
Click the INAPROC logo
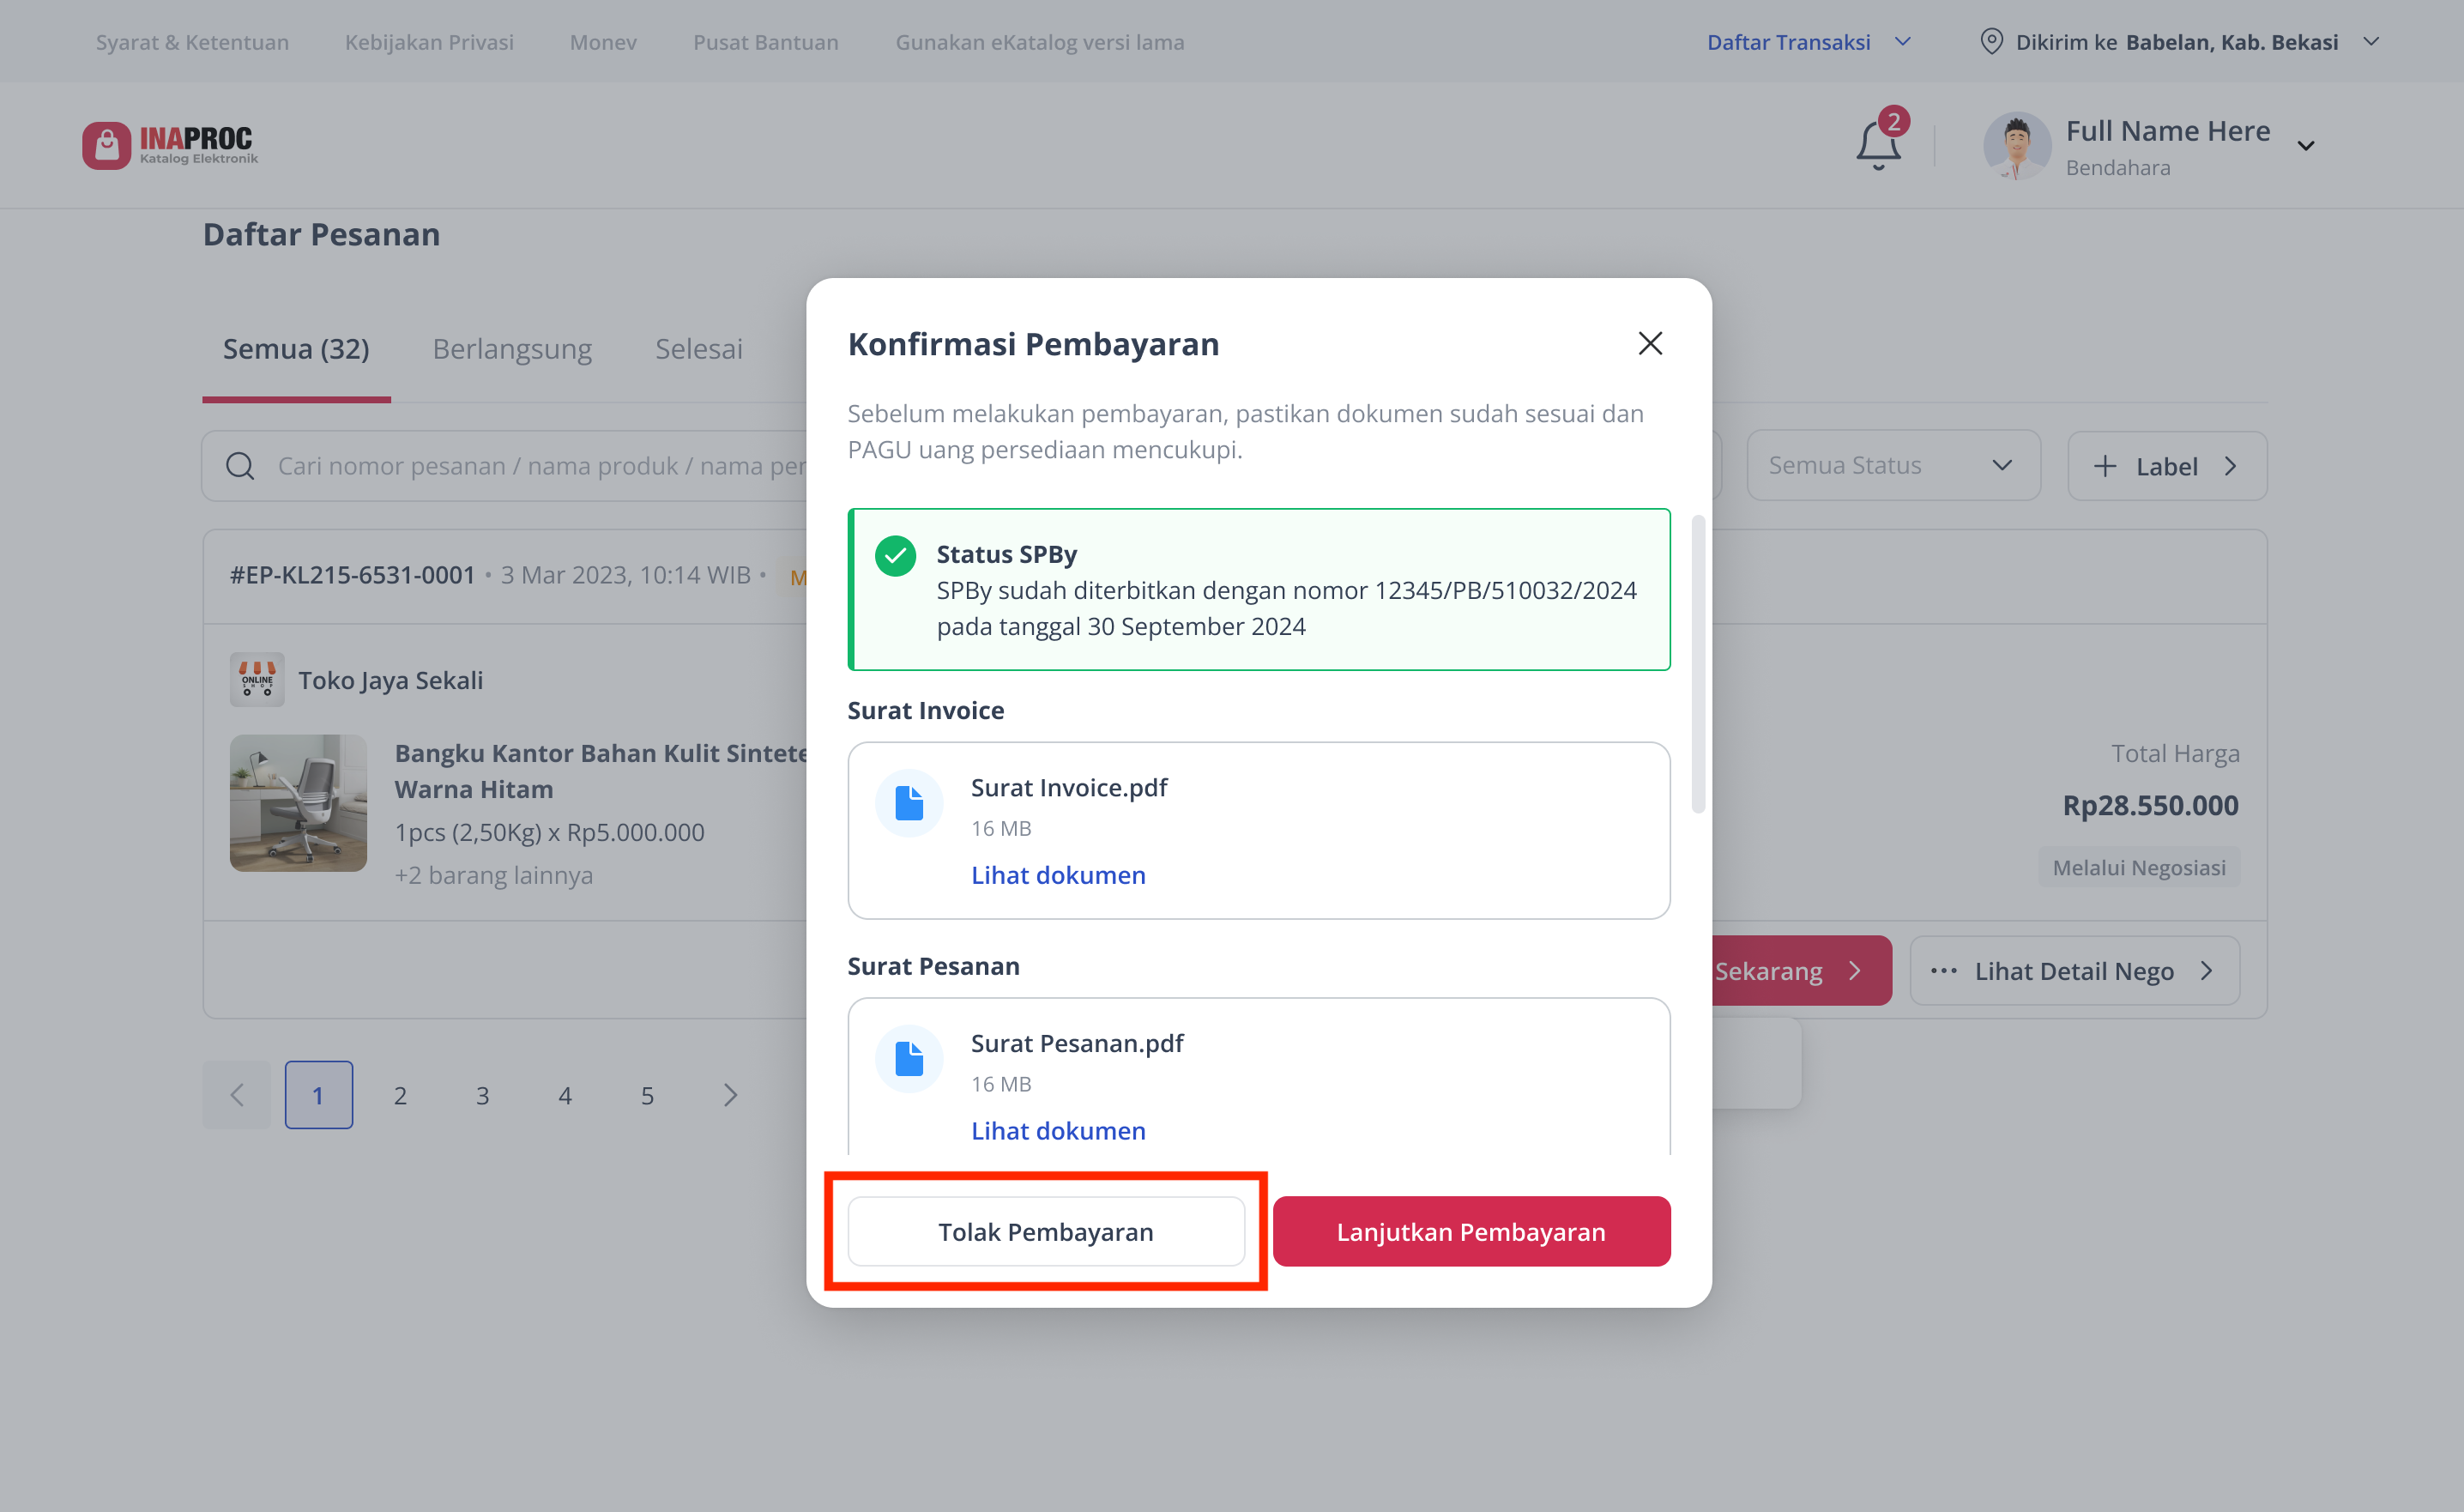(170, 145)
